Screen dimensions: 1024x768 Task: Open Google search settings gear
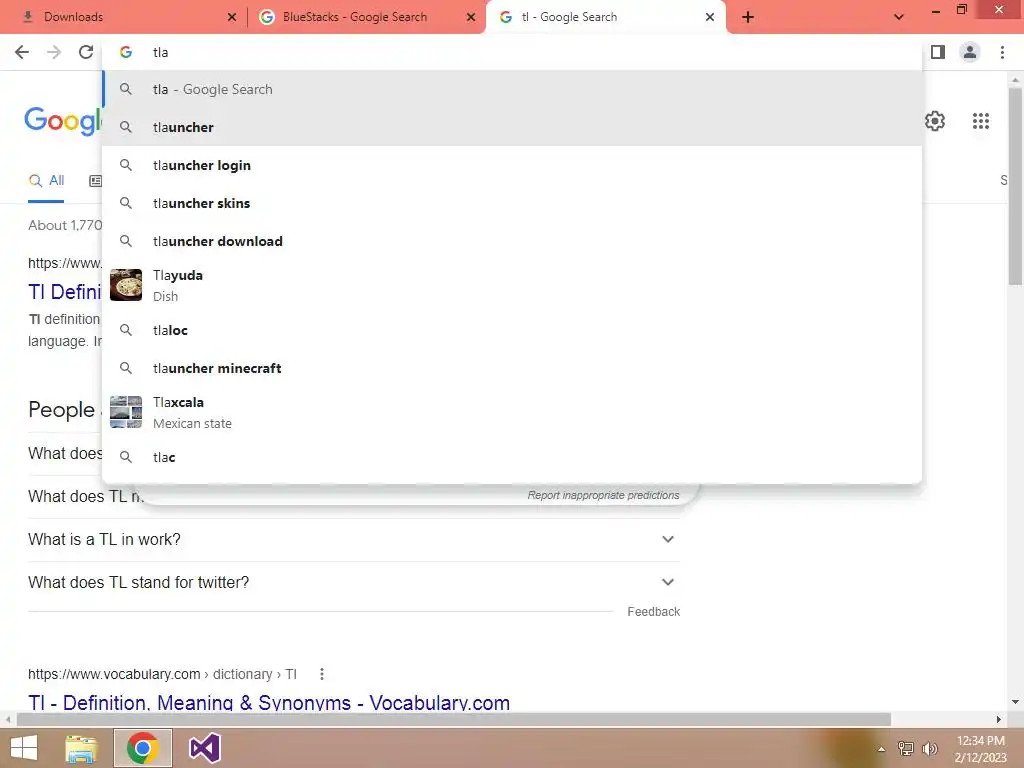click(935, 121)
